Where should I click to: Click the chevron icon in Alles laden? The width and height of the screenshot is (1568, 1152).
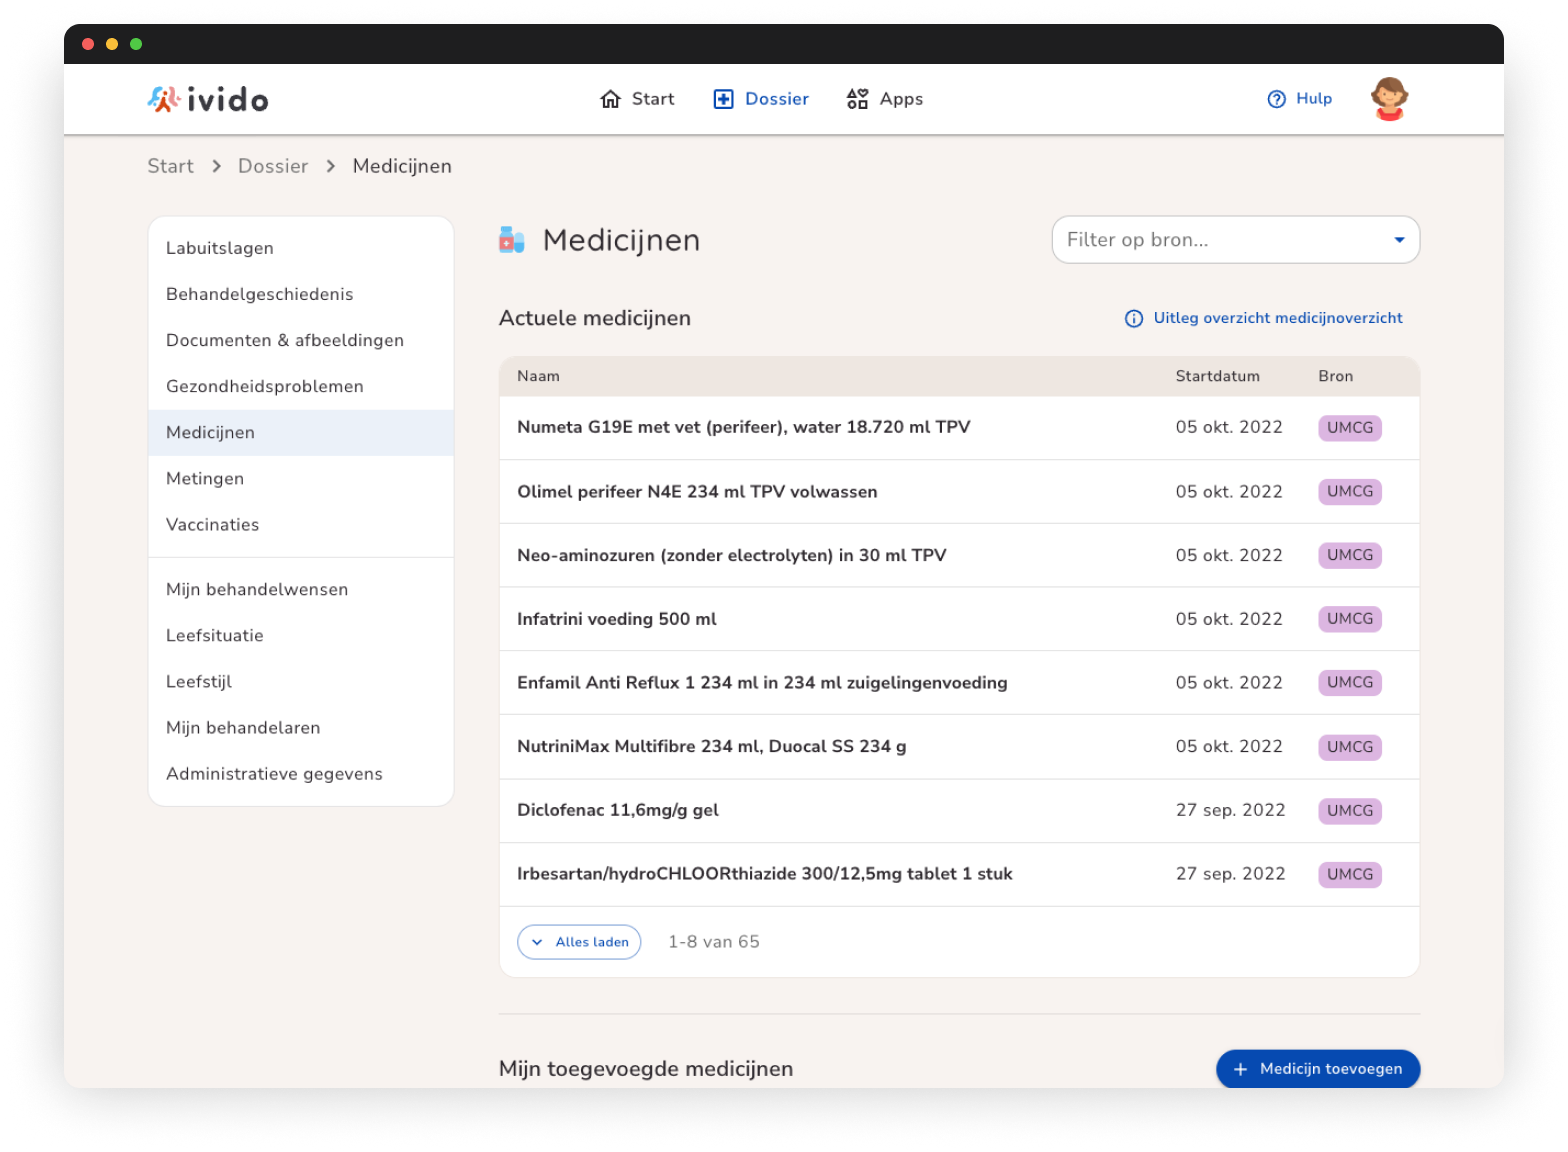[537, 942]
